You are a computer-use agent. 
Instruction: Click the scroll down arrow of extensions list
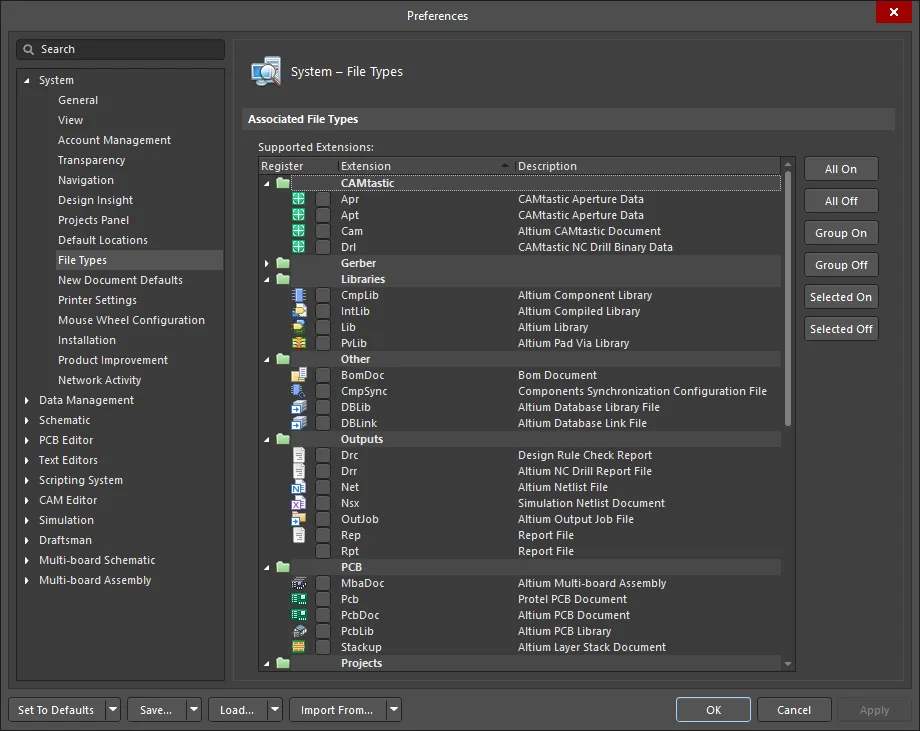(788, 664)
